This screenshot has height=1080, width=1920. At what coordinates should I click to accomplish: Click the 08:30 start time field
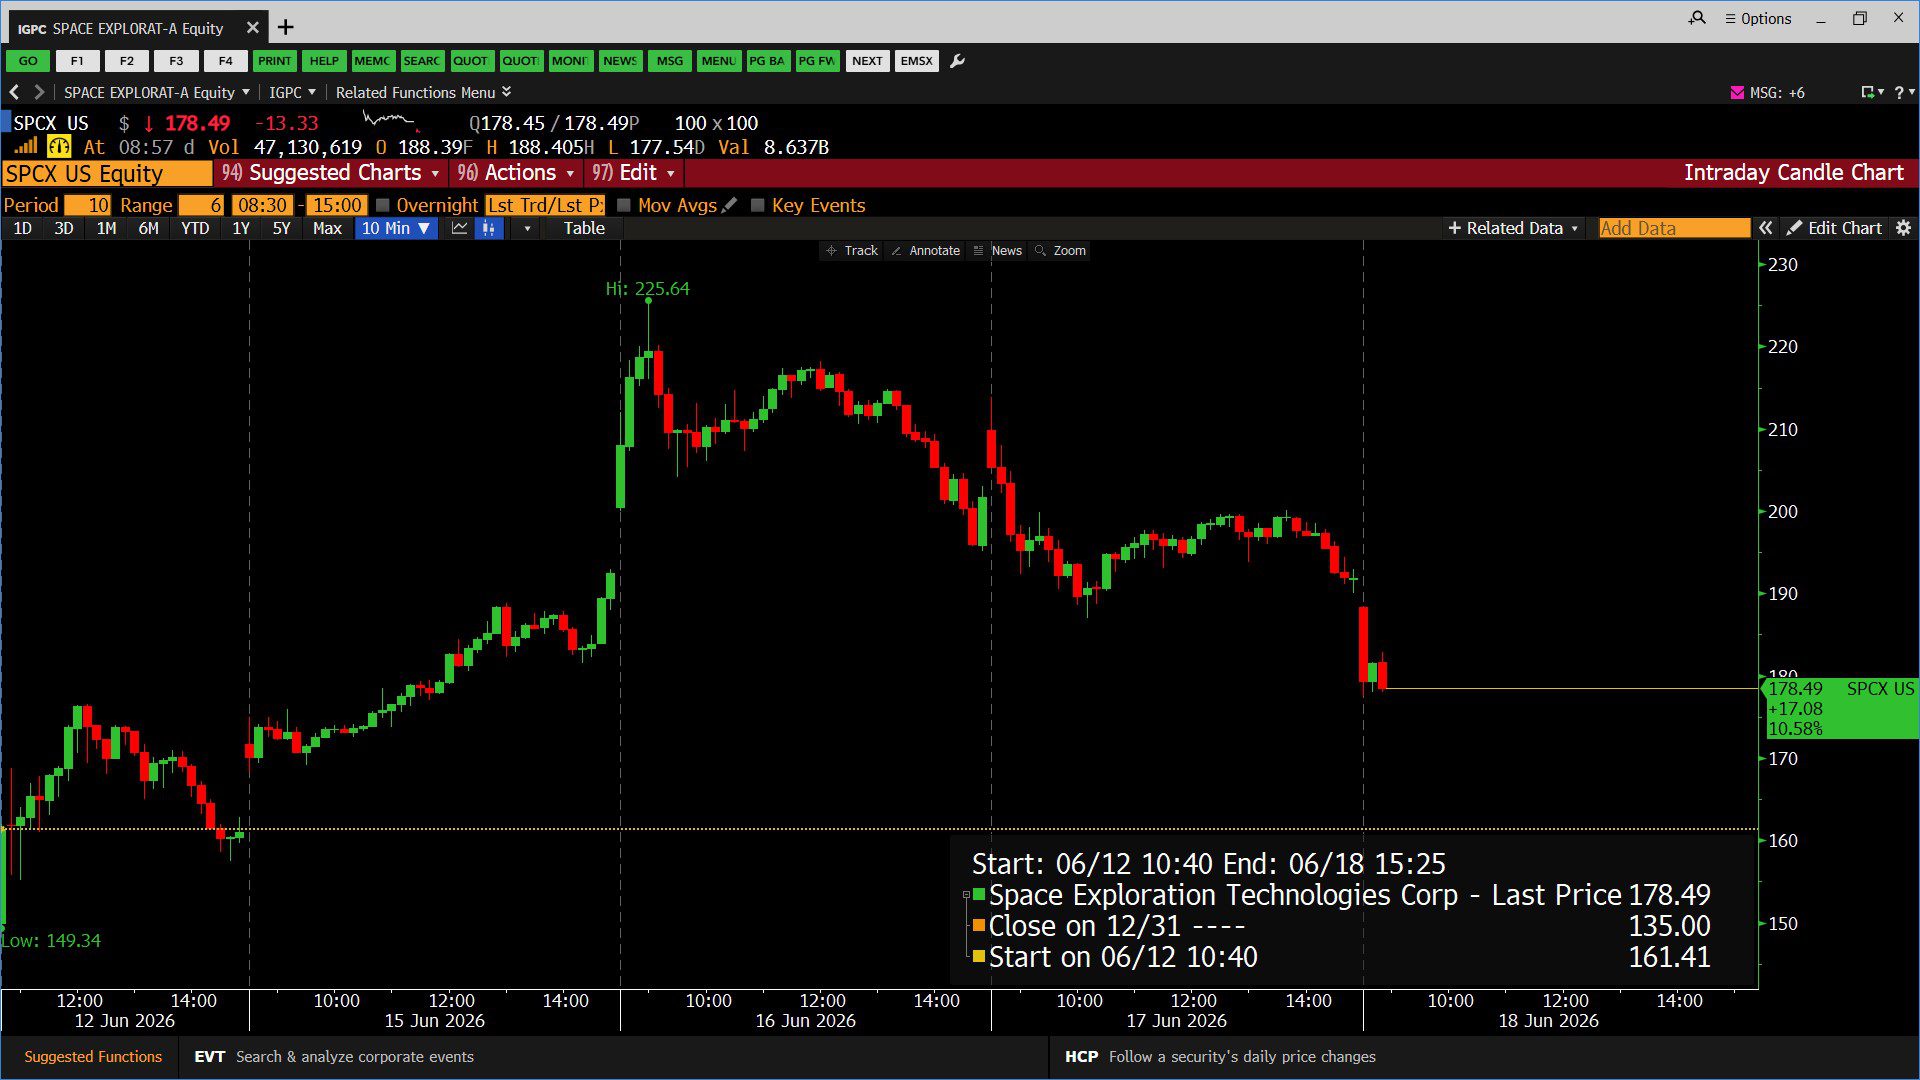(x=262, y=205)
